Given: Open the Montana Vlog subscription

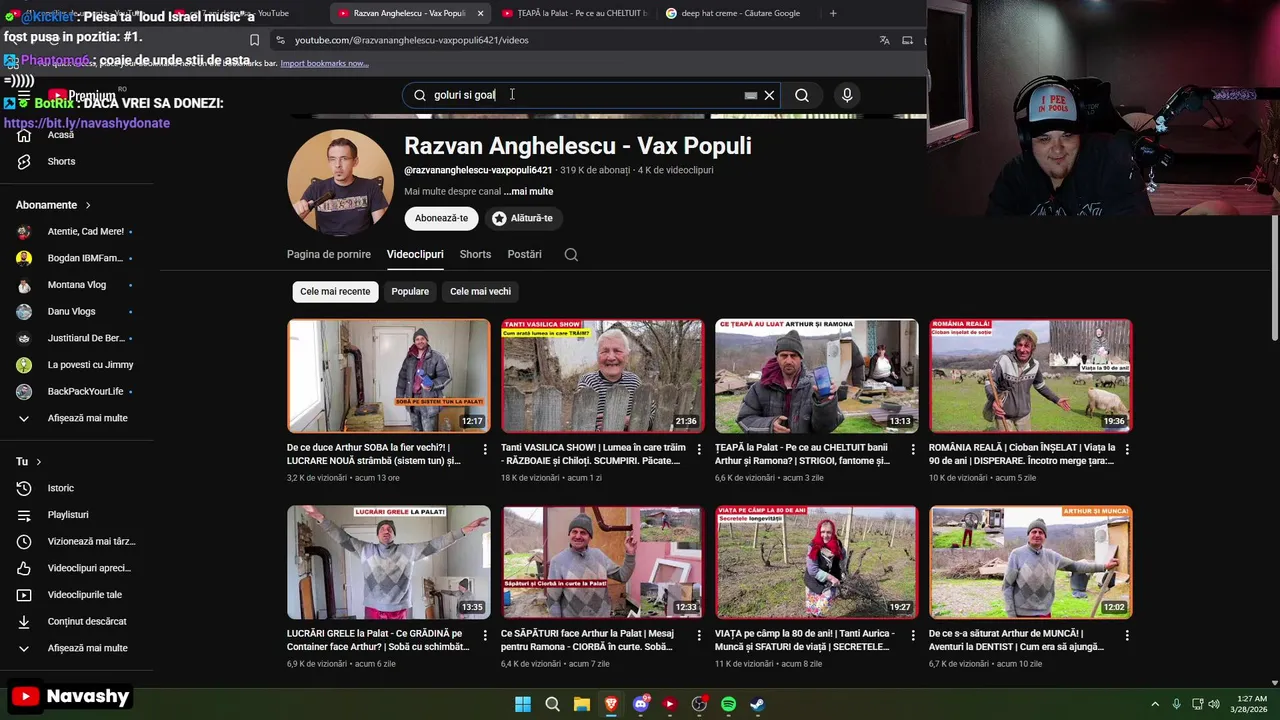Looking at the screenshot, I should [x=77, y=285].
